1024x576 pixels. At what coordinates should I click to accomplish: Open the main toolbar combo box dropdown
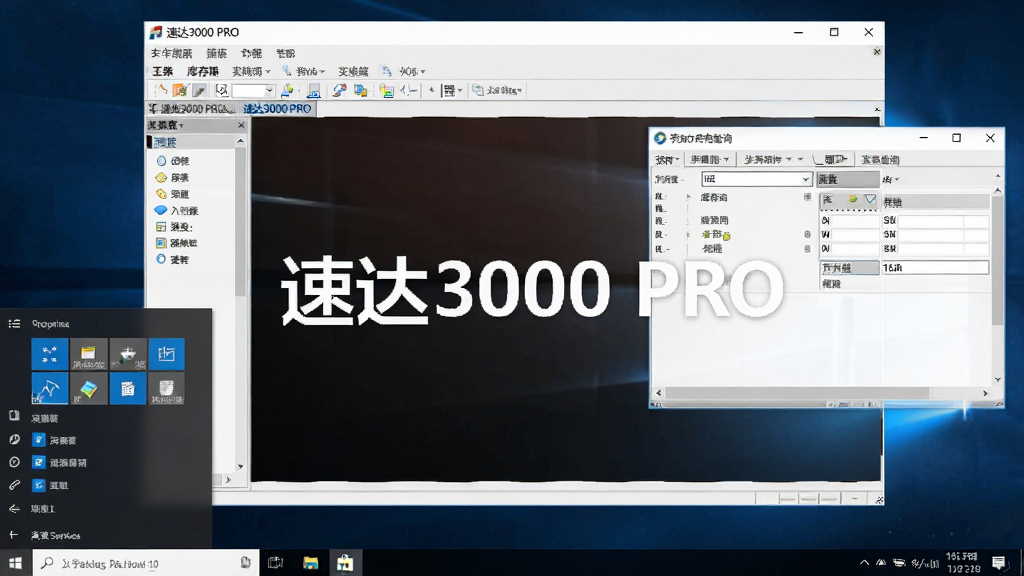(x=269, y=91)
